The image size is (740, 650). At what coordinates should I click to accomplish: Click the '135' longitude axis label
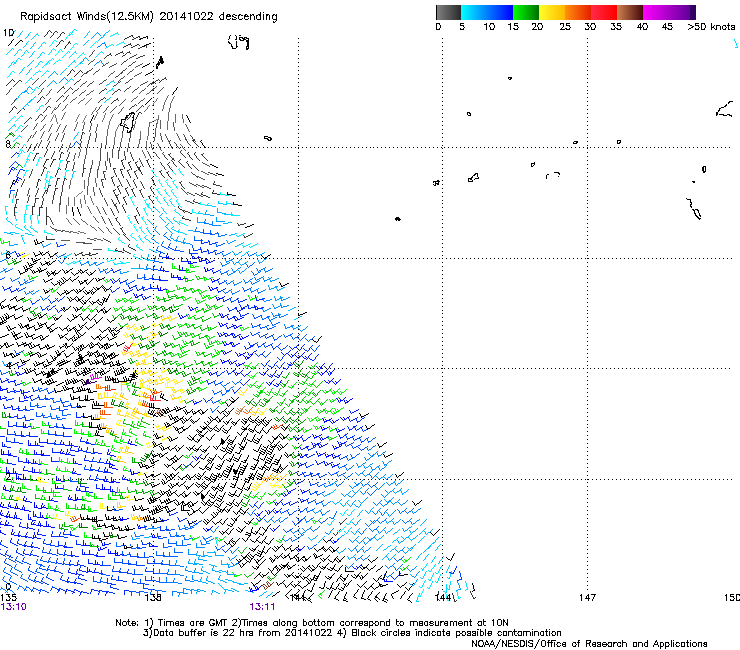8,598
